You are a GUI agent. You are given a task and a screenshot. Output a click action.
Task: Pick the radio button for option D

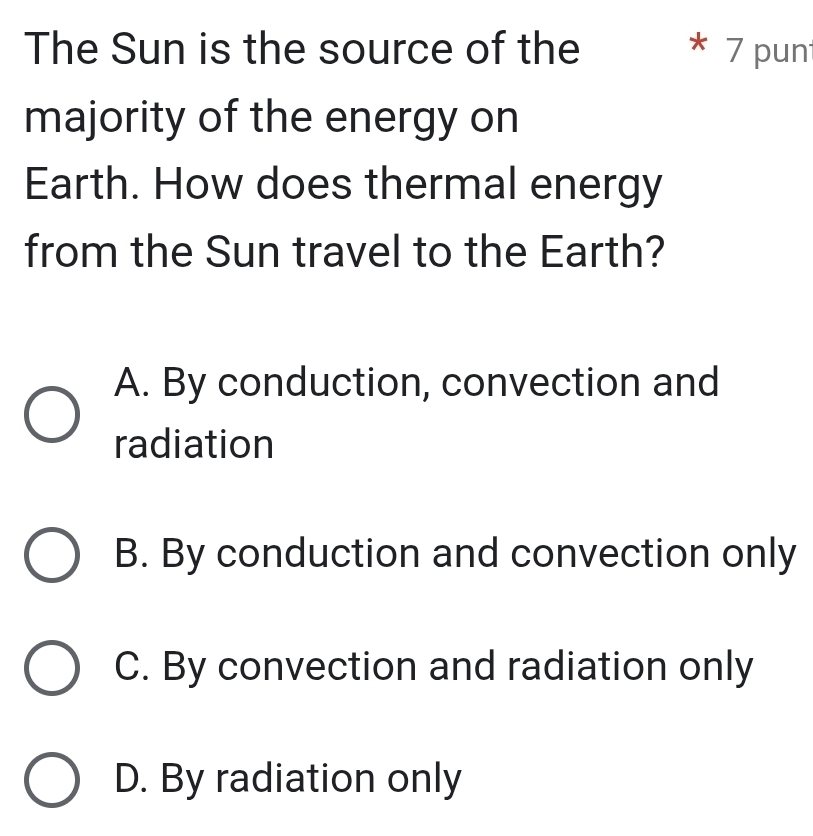(50, 779)
